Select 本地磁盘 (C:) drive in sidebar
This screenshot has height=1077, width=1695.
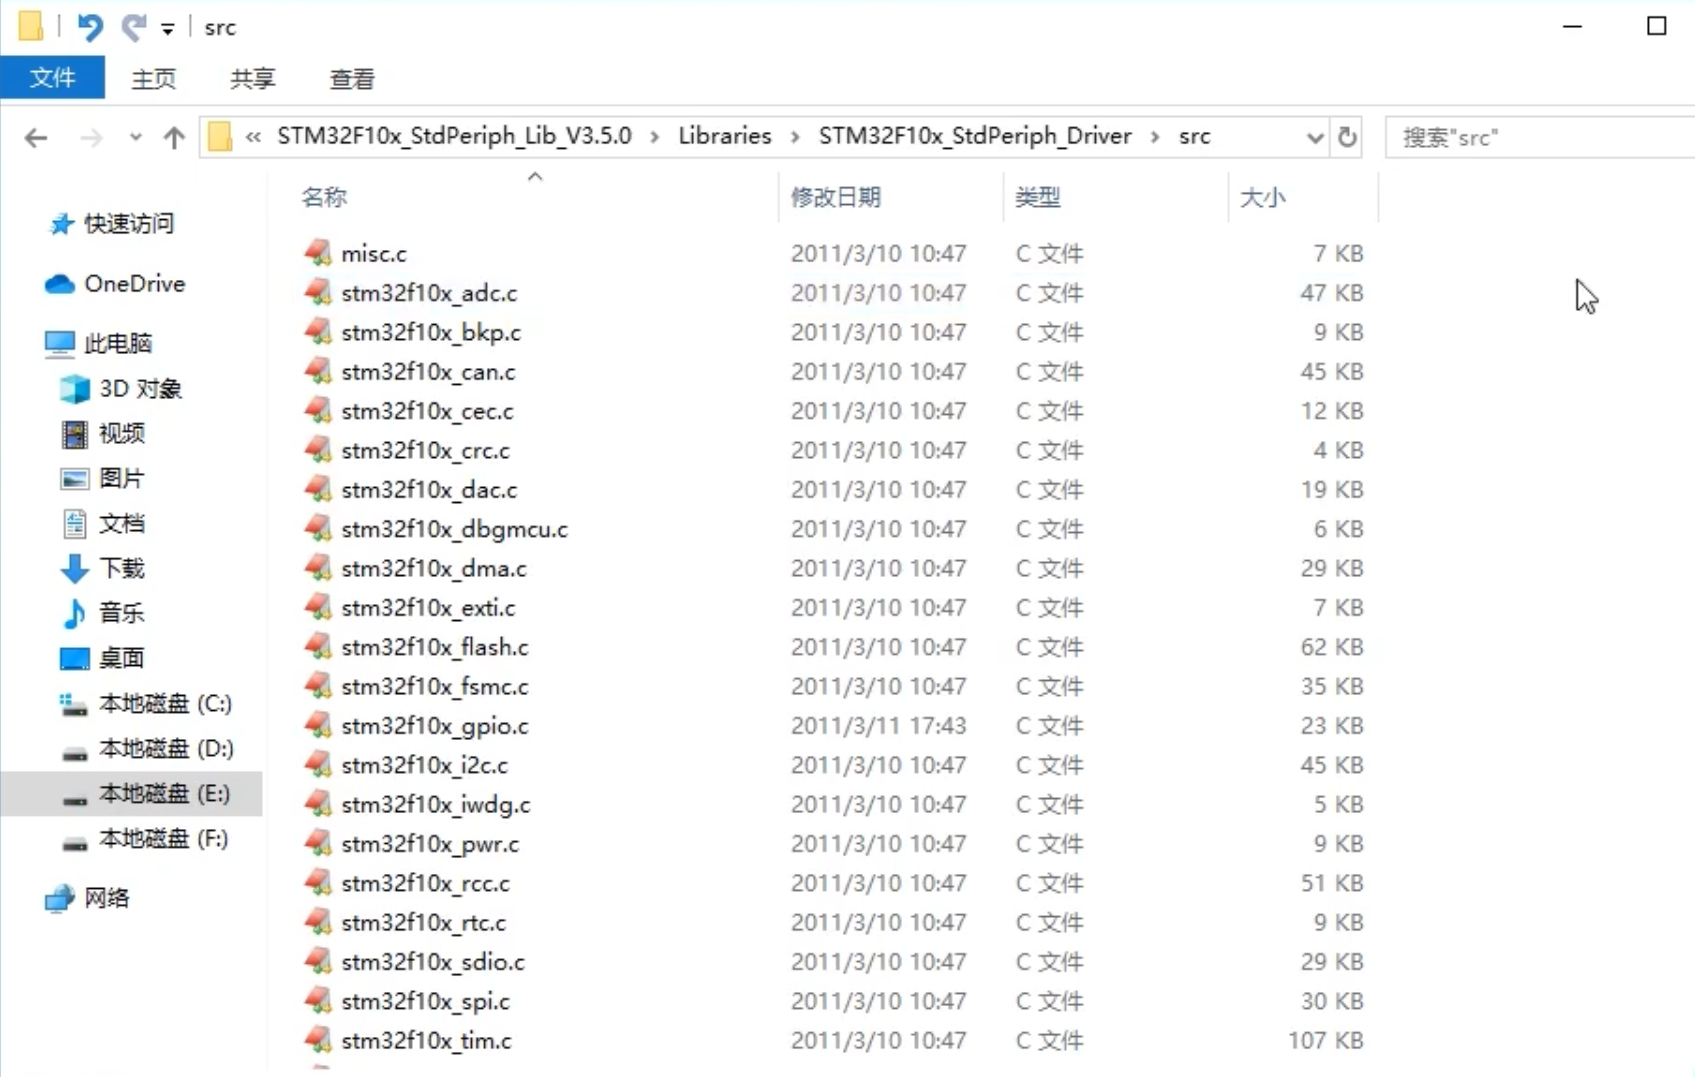146,704
